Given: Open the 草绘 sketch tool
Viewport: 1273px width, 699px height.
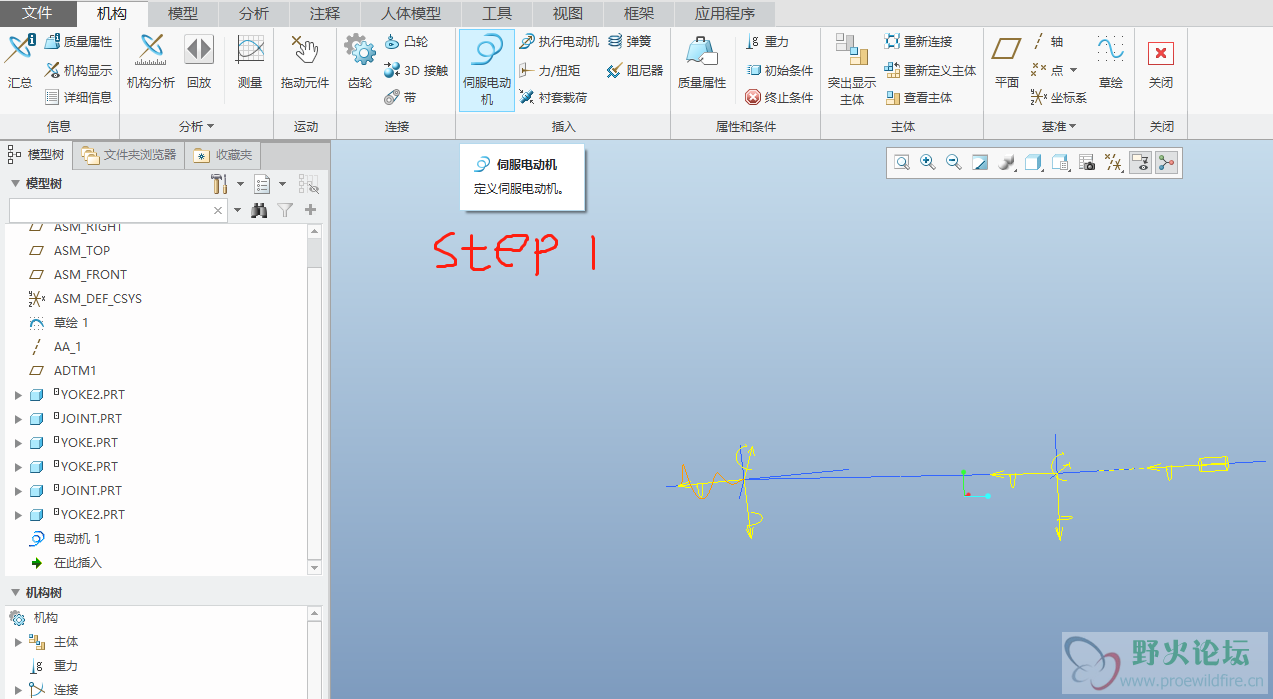Looking at the screenshot, I should click(x=1111, y=61).
